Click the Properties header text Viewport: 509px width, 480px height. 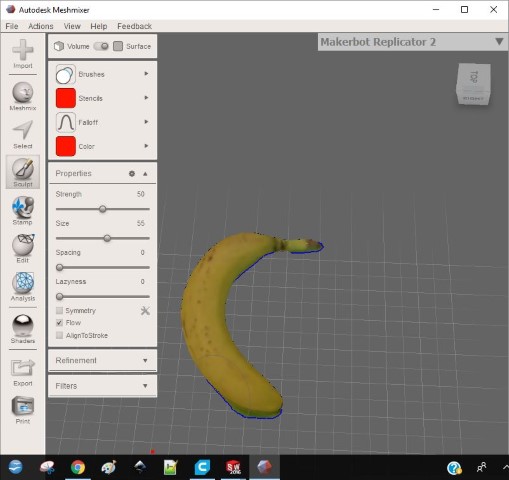point(73,174)
